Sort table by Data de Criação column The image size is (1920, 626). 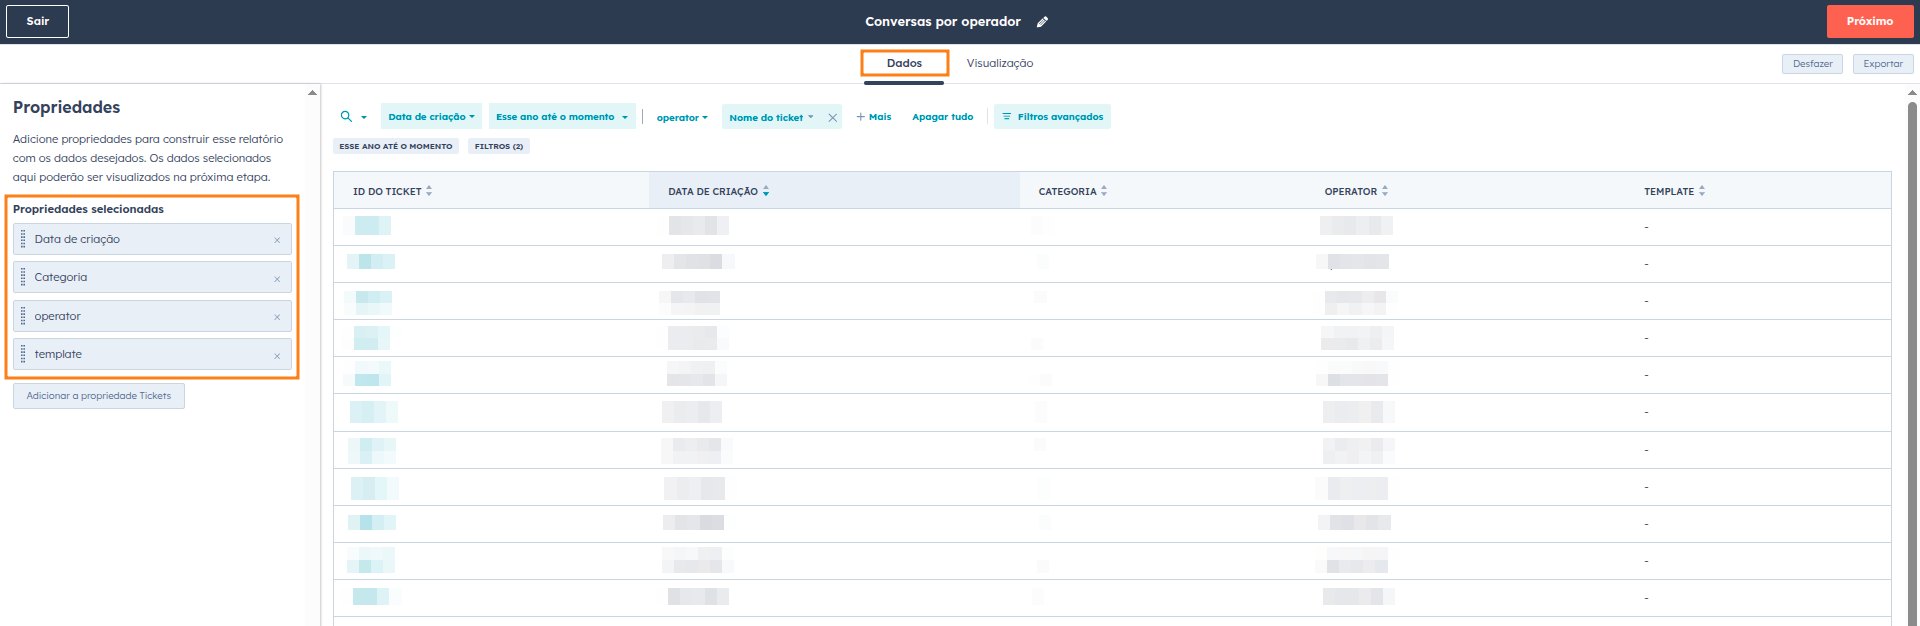tap(766, 191)
